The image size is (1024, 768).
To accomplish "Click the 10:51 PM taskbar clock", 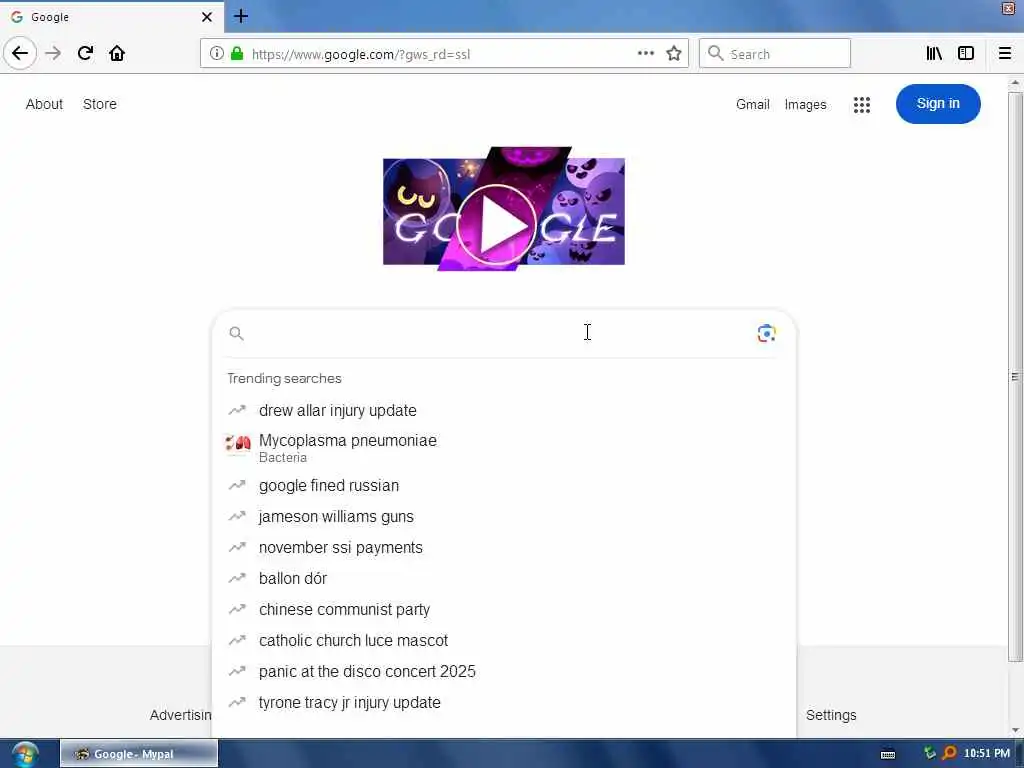I will [x=986, y=754].
